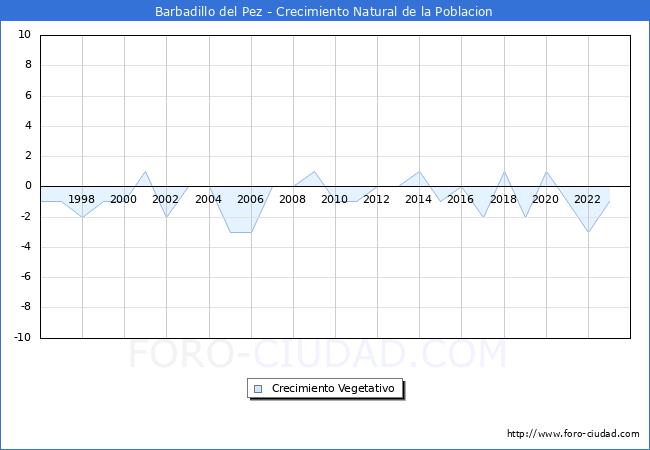Click the y-axis value 6

click(28, 95)
